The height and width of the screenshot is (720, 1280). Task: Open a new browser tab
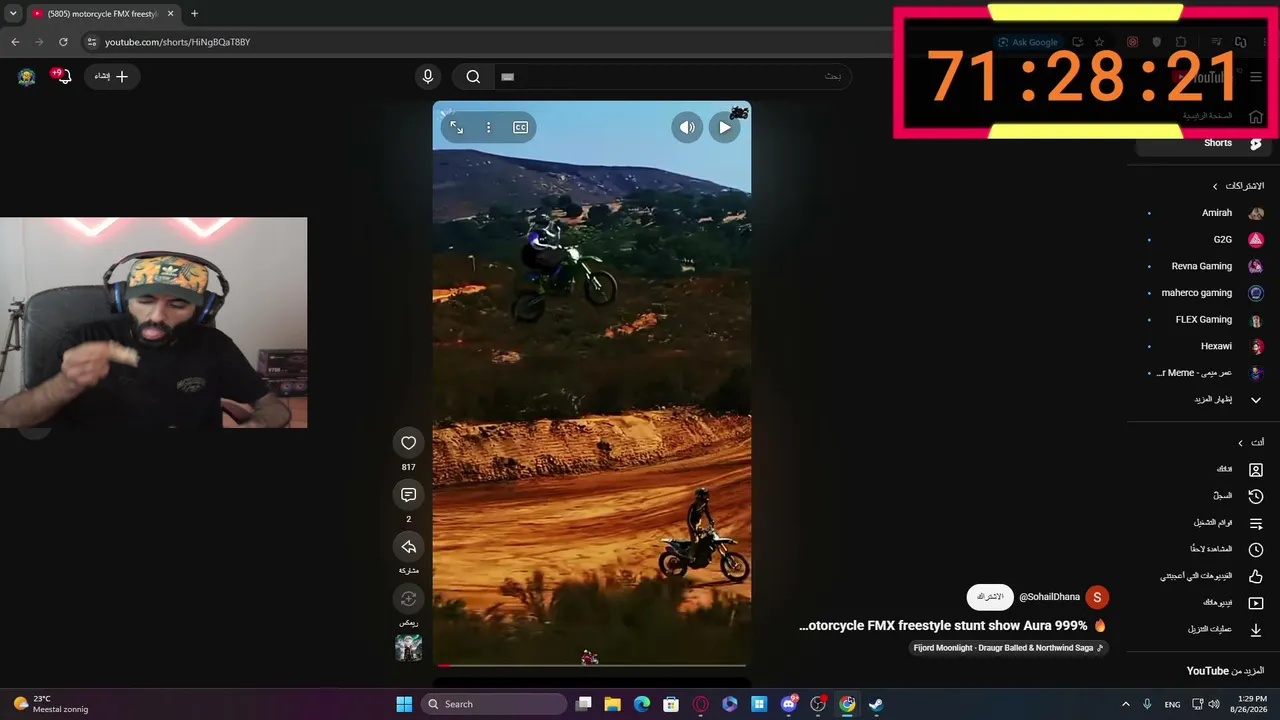coord(194,14)
